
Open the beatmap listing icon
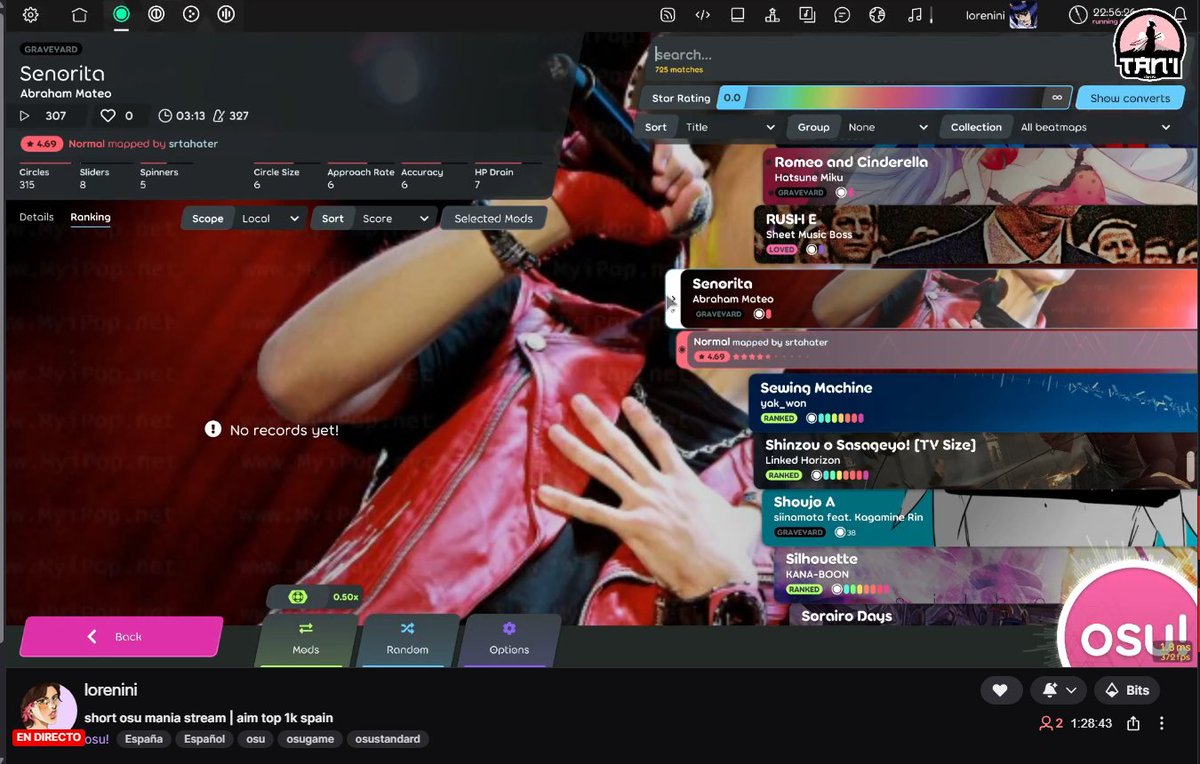coord(807,15)
